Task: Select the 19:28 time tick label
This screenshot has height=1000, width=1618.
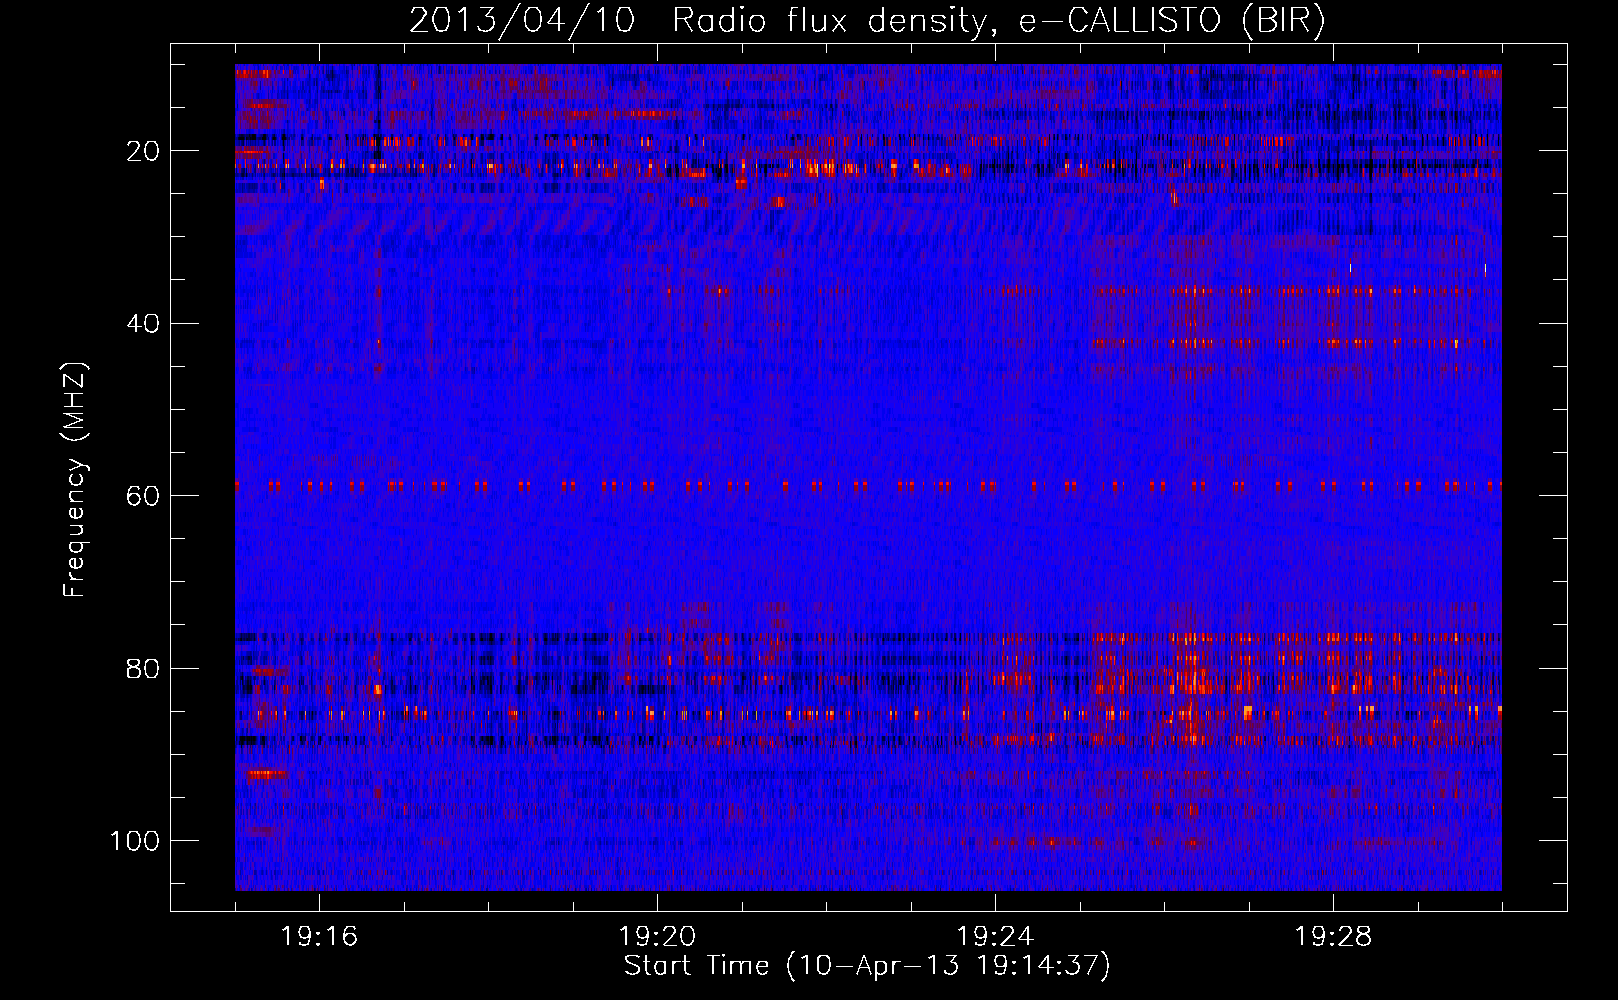Action: click(x=1333, y=937)
